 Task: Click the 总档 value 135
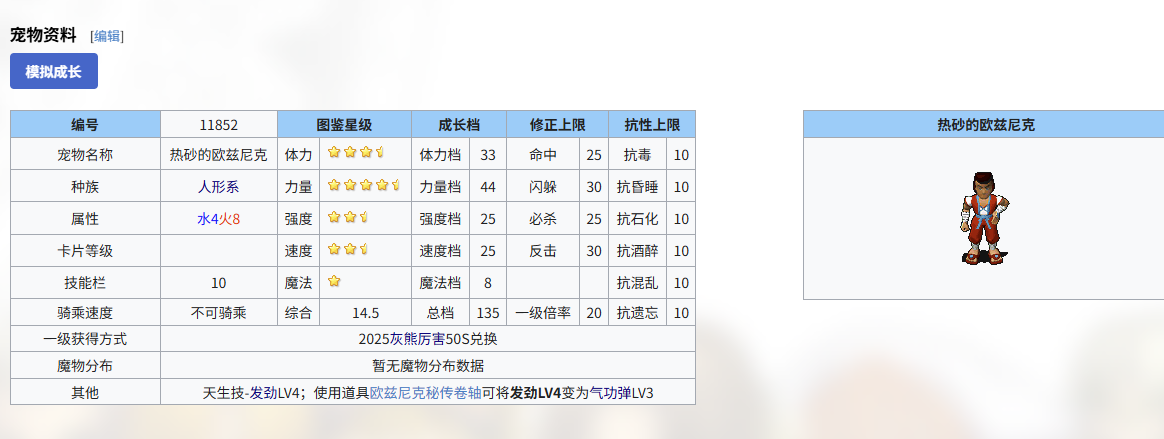click(x=488, y=313)
